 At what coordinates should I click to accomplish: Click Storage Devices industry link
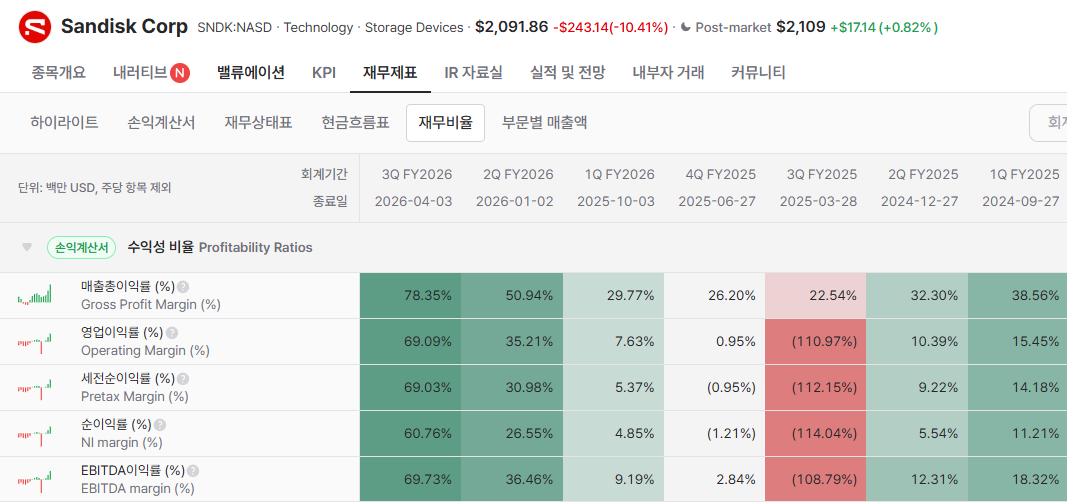tap(414, 28)
